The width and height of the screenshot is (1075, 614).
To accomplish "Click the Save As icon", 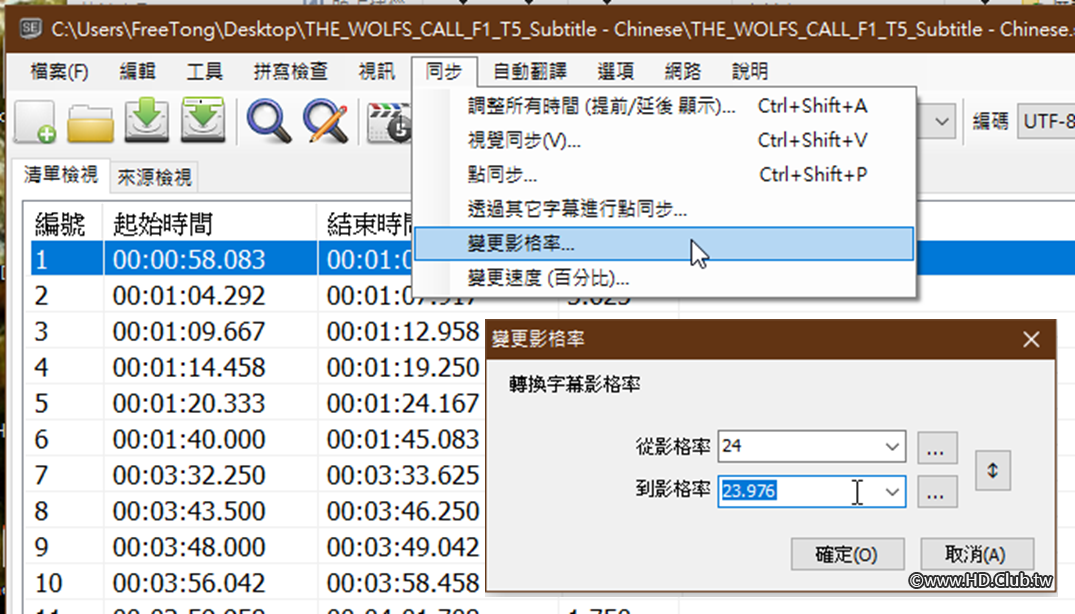I will tap(203, 120).
